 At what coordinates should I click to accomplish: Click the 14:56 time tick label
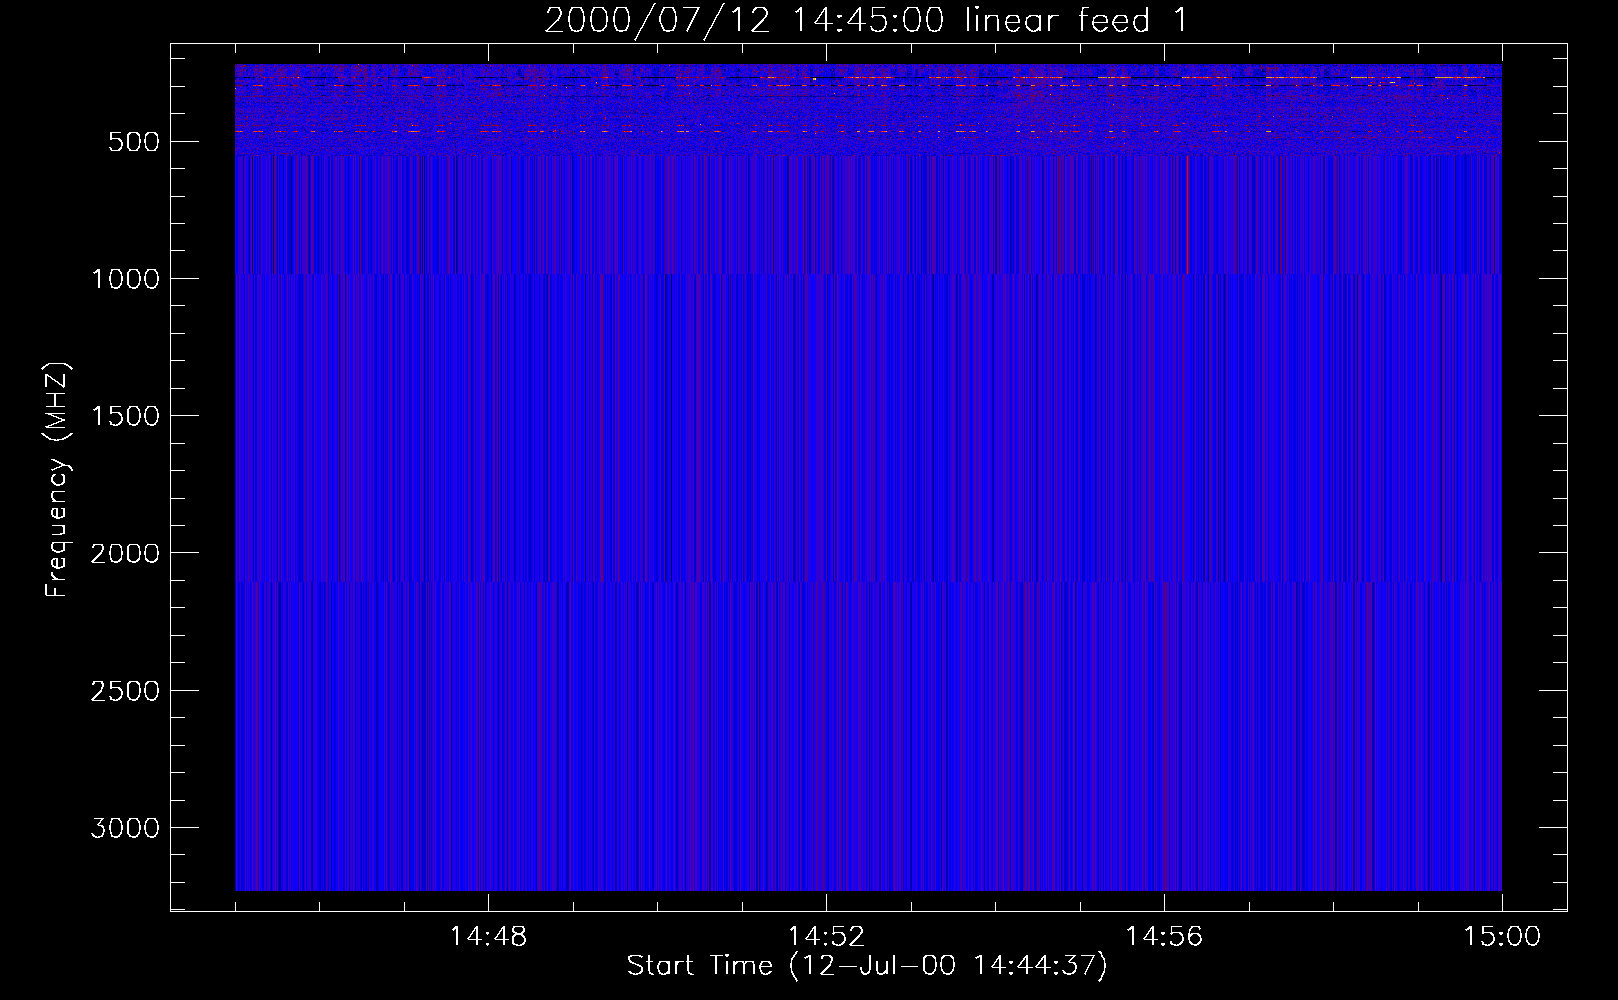pos(1164,937)
